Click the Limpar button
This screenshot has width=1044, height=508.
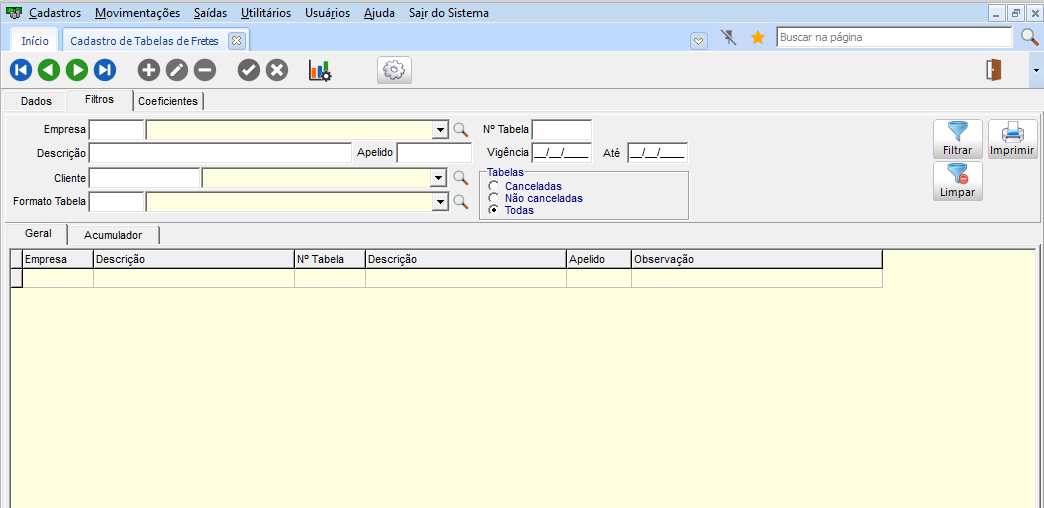coord(957,181)
